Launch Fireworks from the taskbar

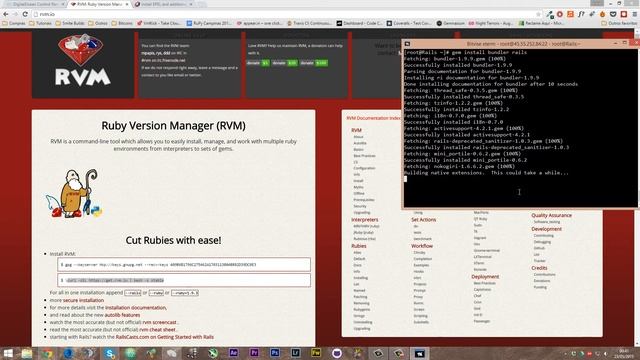[x=316, y=353]
